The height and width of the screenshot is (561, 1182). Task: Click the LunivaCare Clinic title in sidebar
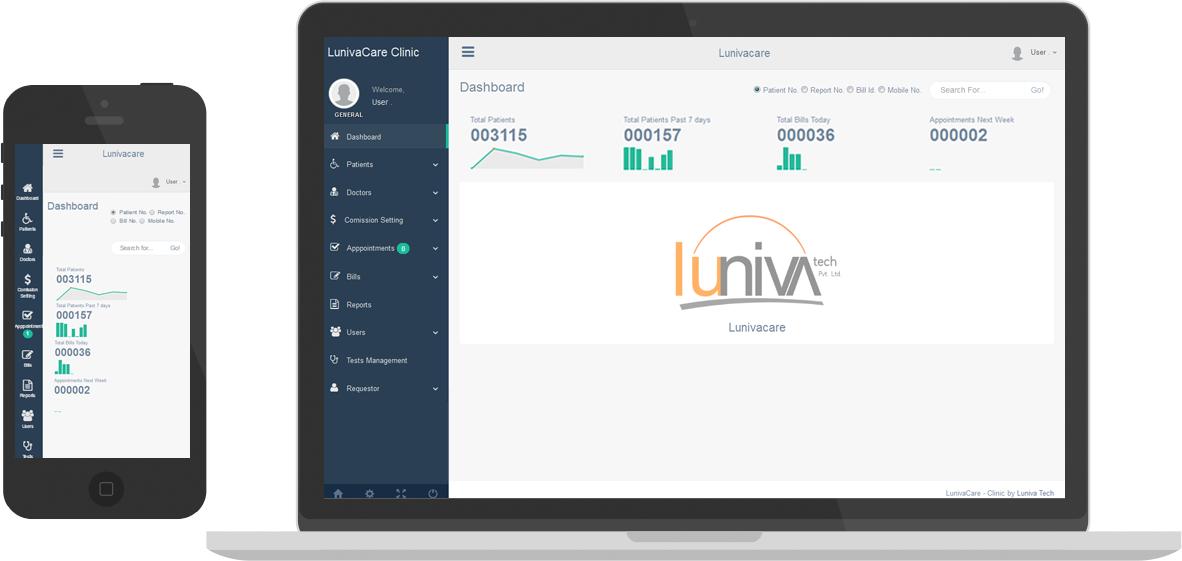pyautogui.click(x=373, y=52)
